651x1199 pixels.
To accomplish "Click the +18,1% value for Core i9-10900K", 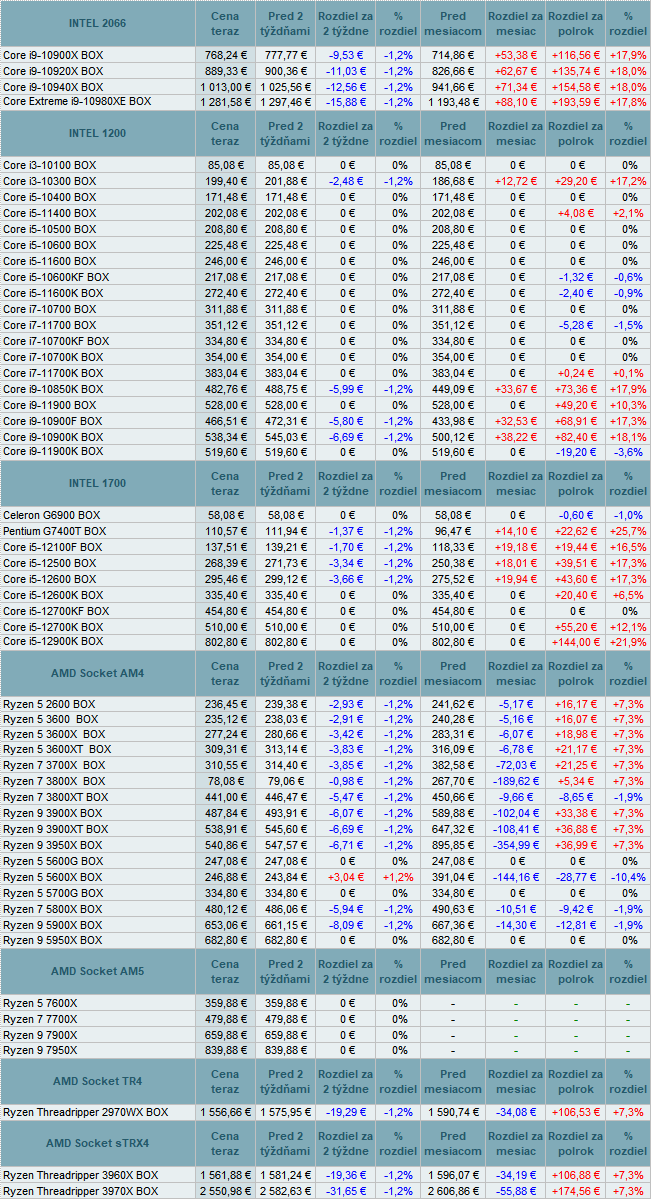I will (627, 437).
